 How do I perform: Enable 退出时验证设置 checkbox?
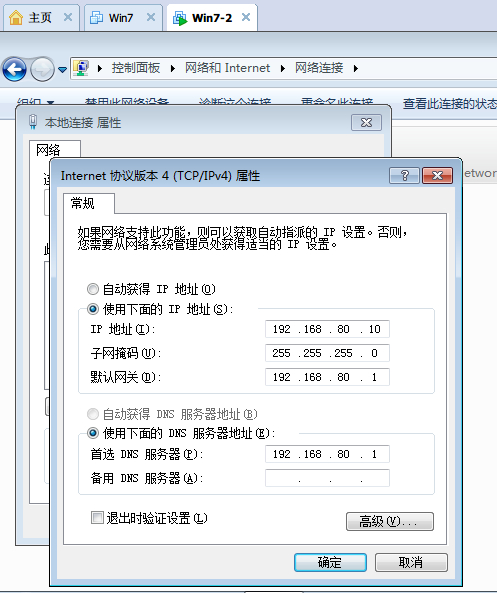click(x=97, y=517)
